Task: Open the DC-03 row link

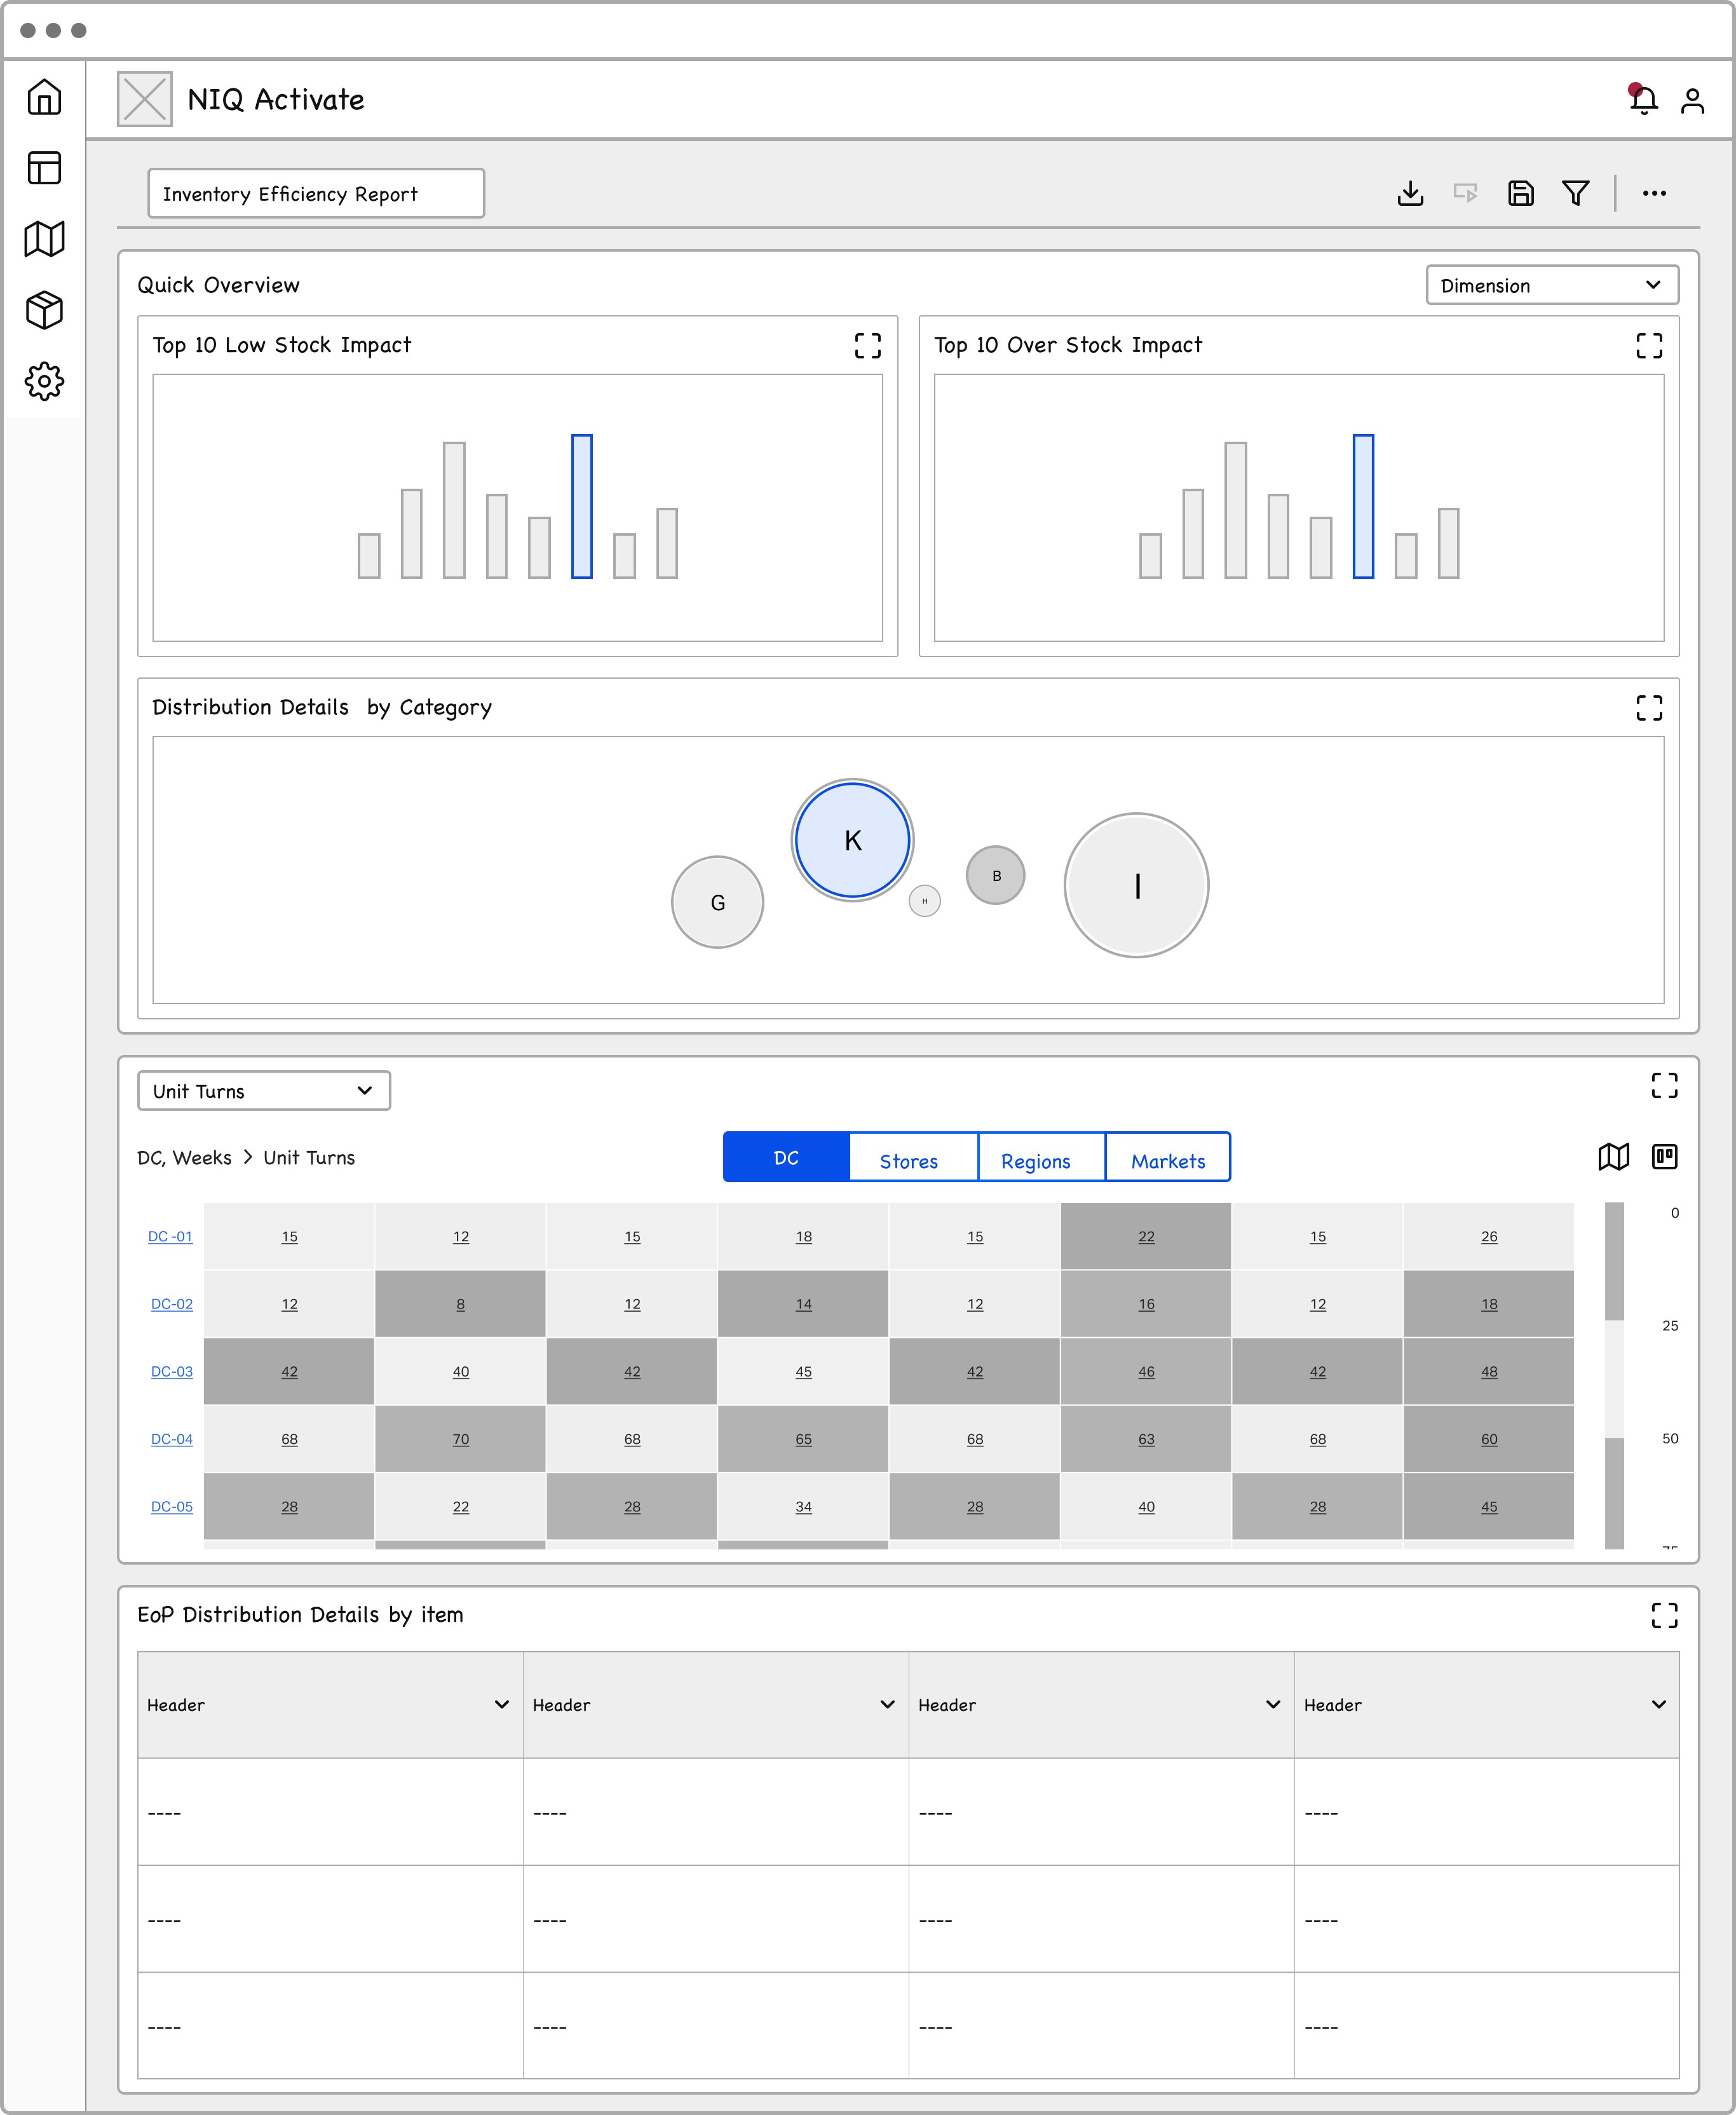Action: (x=171, y=1372)
